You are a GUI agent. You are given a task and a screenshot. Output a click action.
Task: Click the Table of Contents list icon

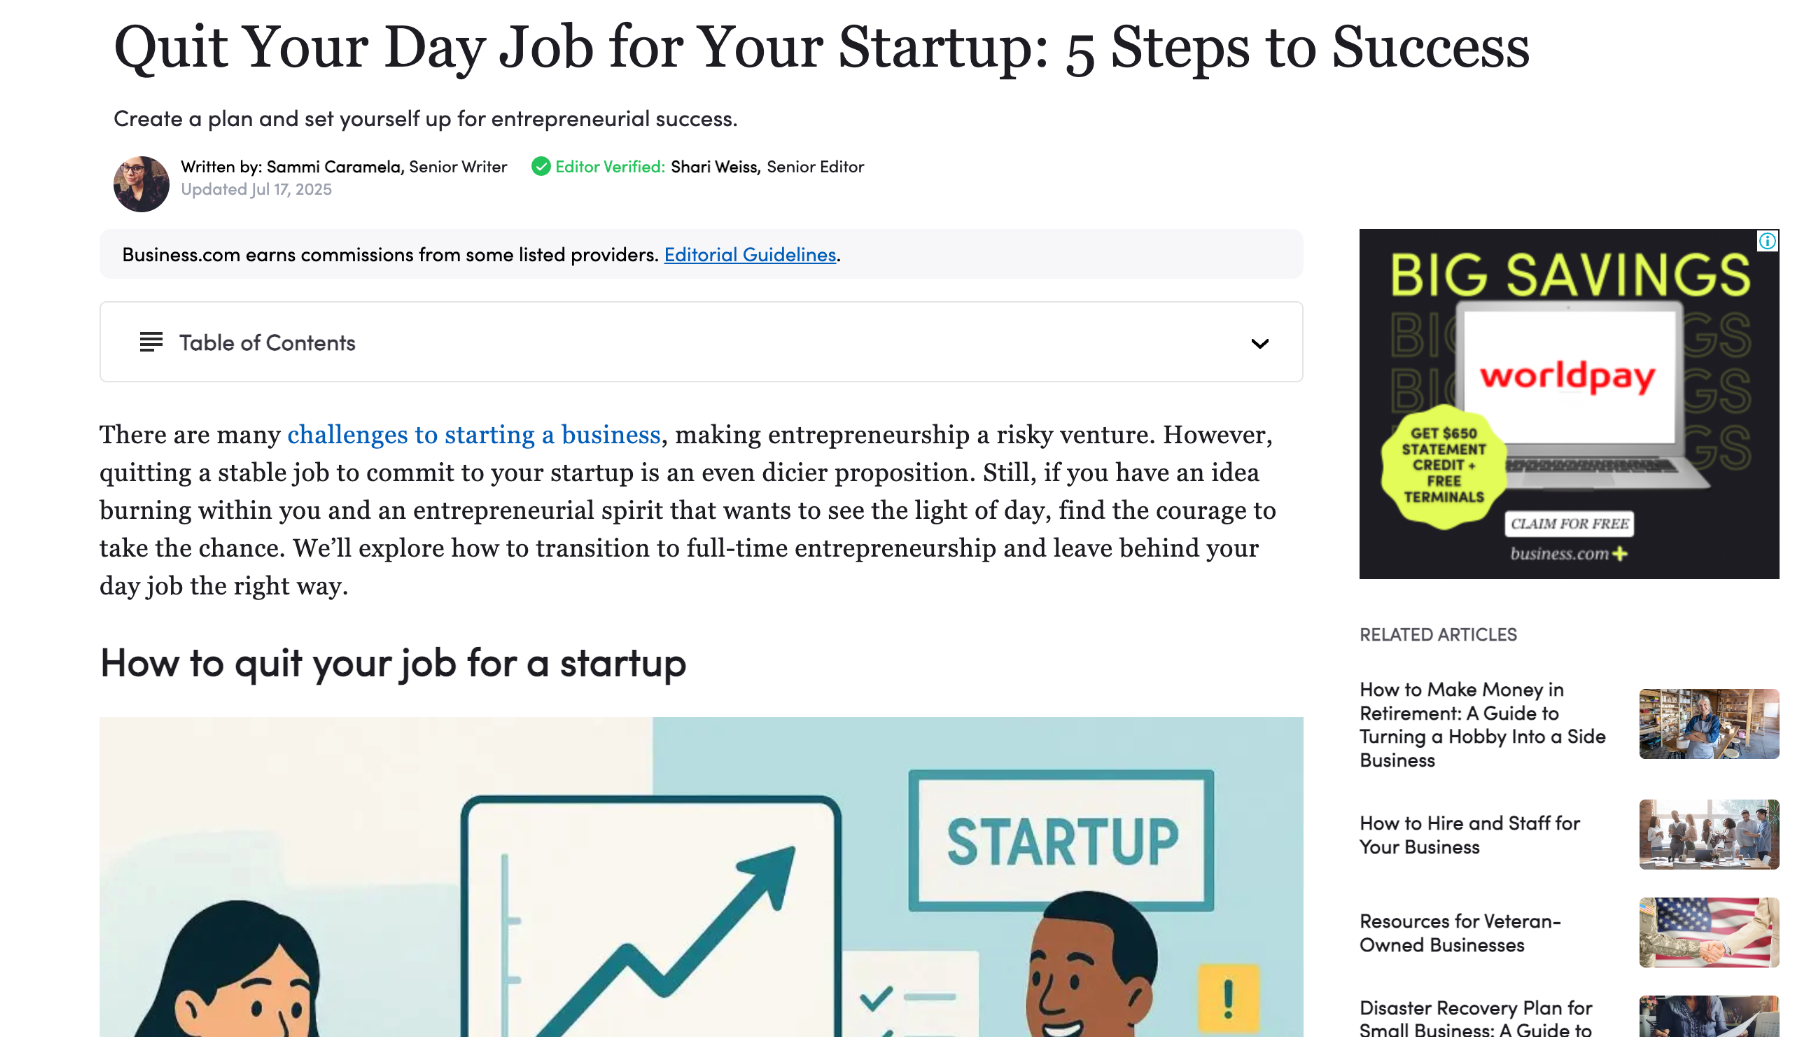tap(151, 342)
